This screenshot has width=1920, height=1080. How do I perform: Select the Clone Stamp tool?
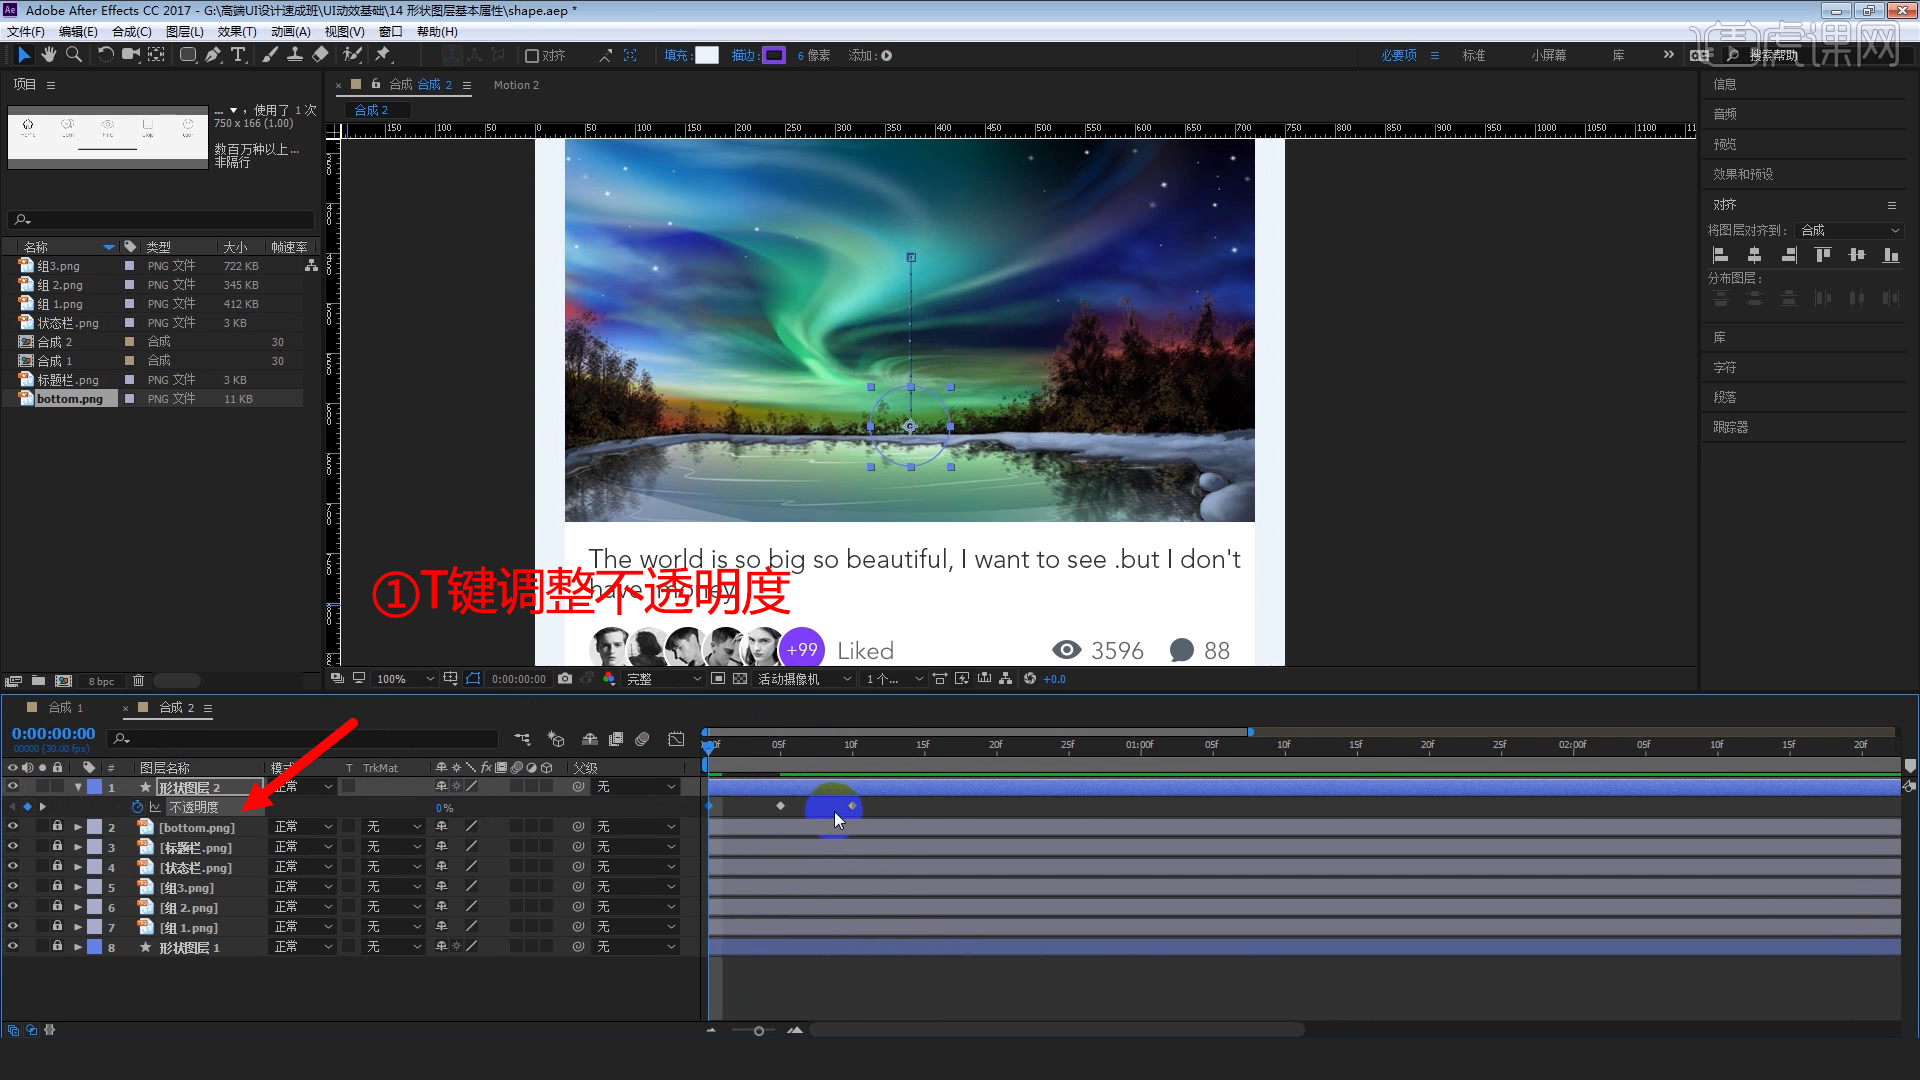coord(295,55)
